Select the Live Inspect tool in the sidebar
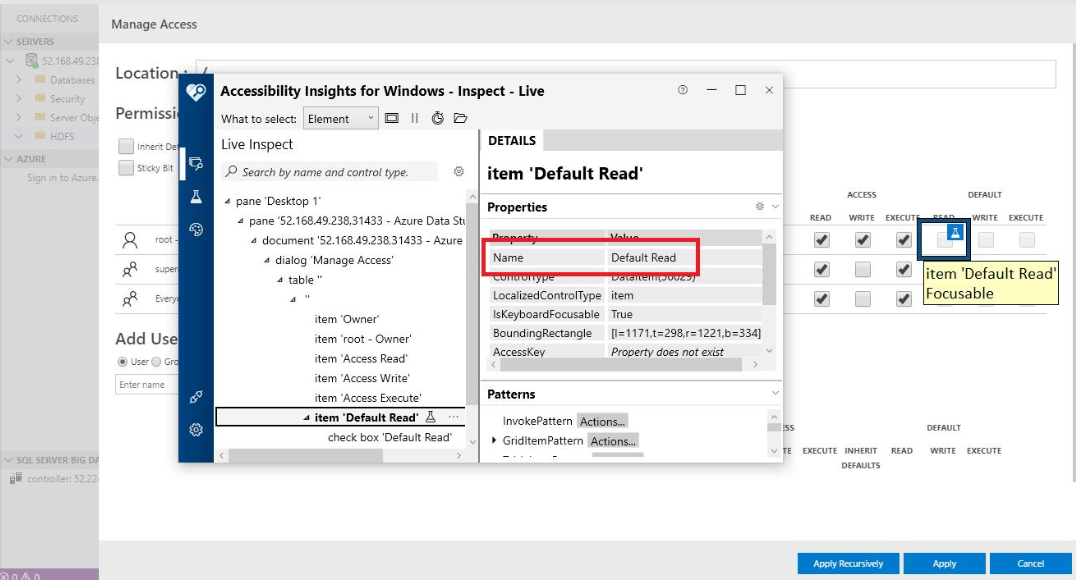Image resolution: width=1076 pixels, height=580 pixels. coord(196,162)
